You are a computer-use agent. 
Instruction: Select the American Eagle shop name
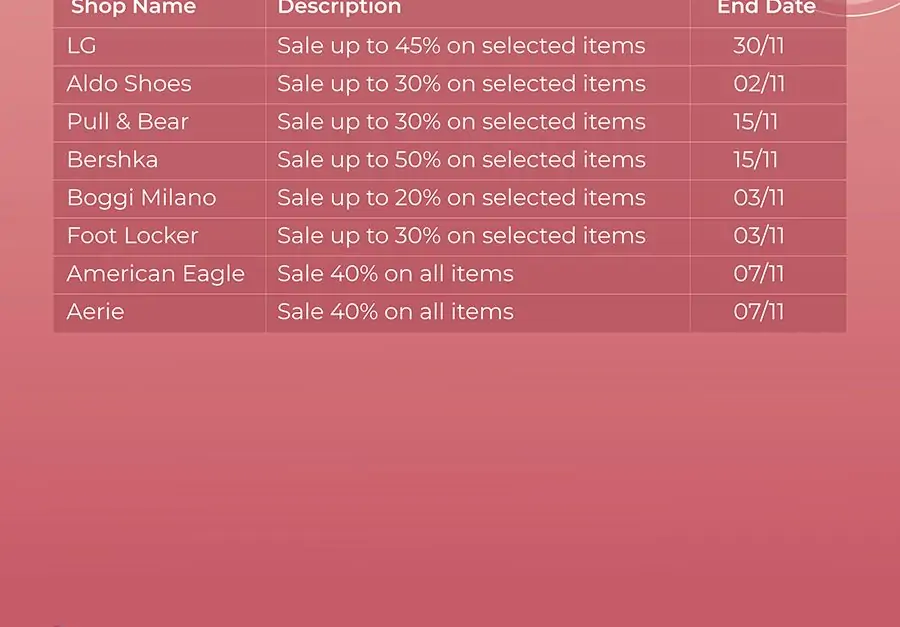click(x=155, y=274)
